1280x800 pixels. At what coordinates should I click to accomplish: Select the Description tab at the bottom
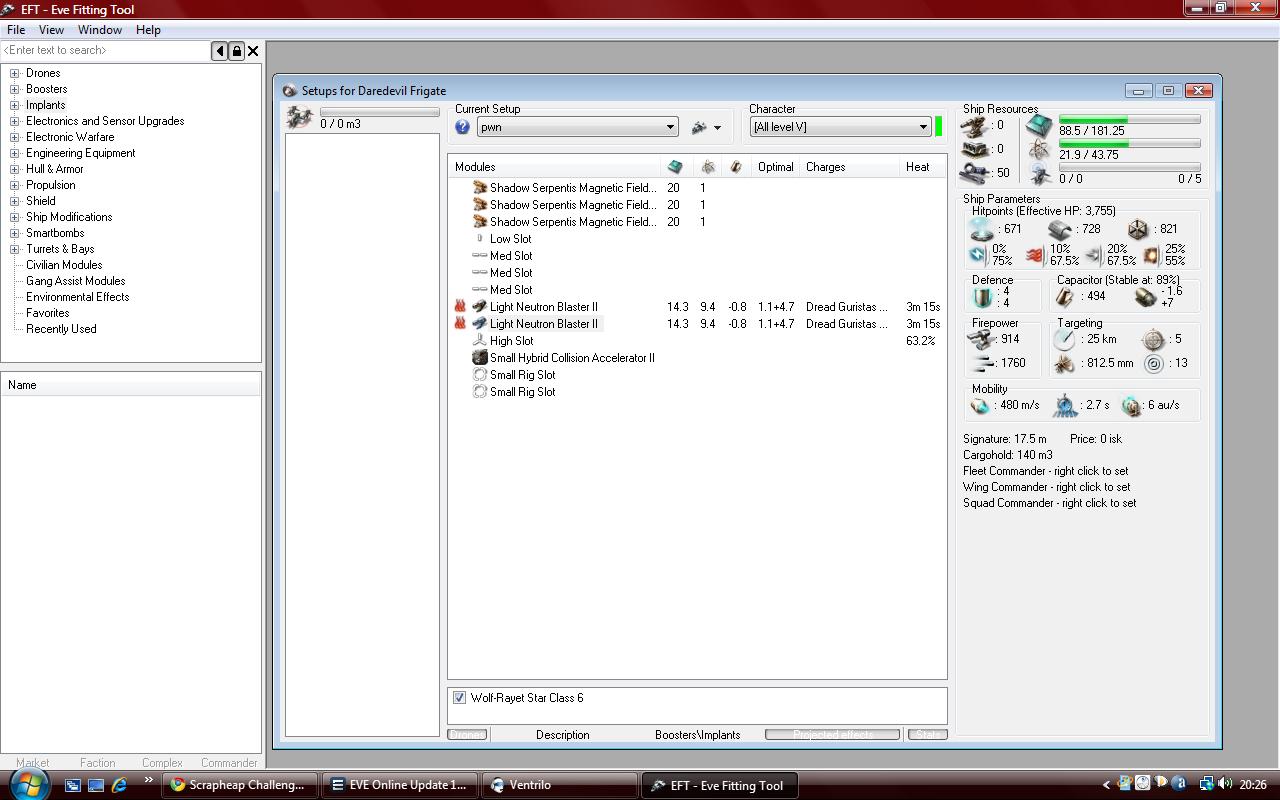[x=562, y=735]
